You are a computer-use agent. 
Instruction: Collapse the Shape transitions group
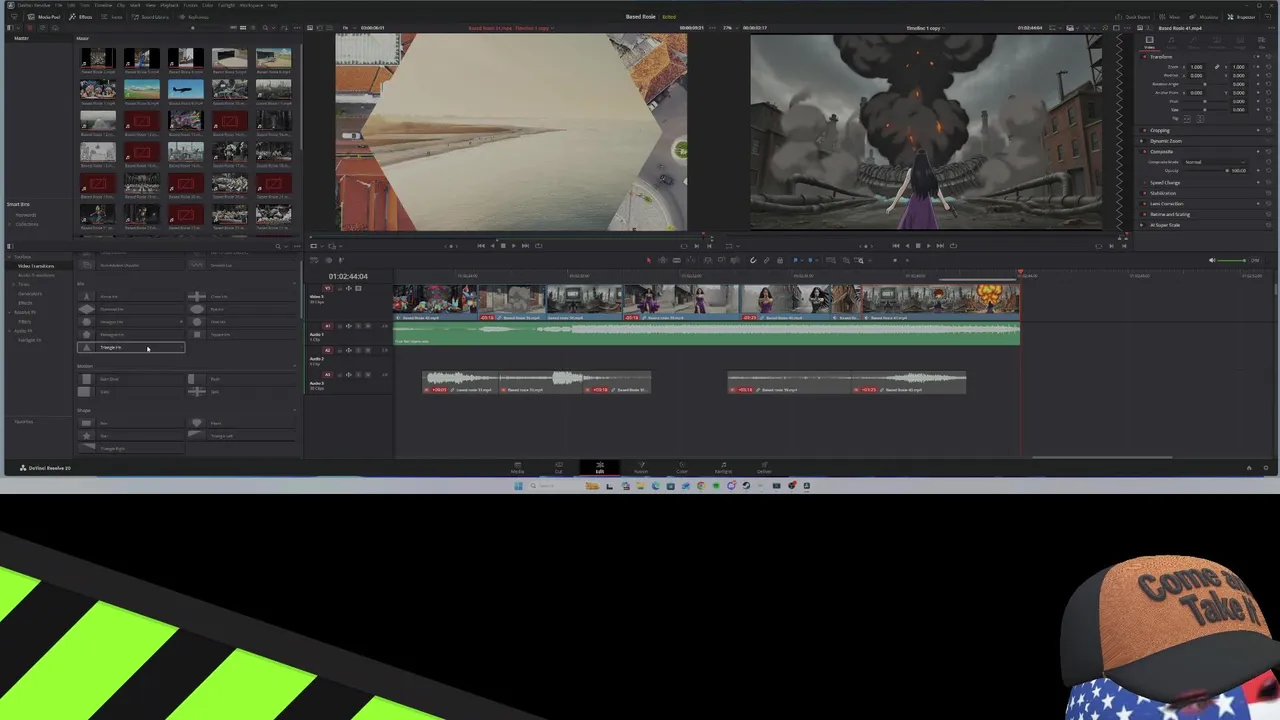pos(294,410)
